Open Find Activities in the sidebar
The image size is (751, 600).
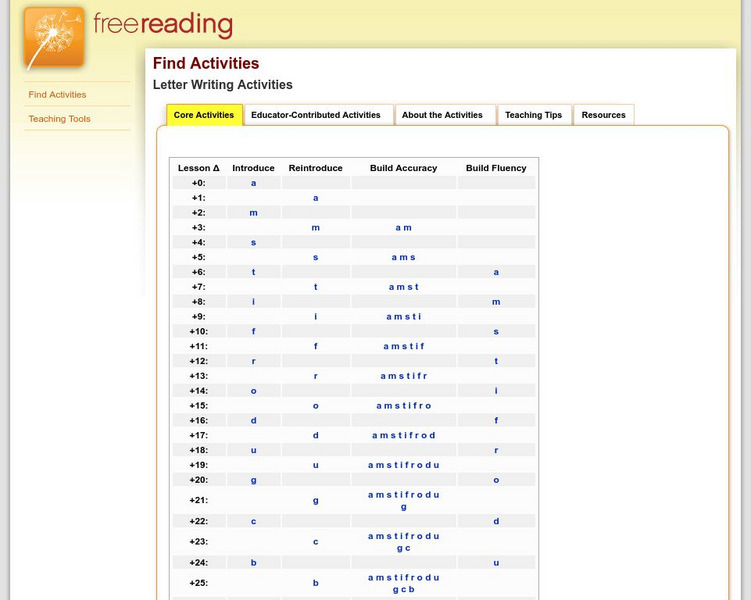57,95
